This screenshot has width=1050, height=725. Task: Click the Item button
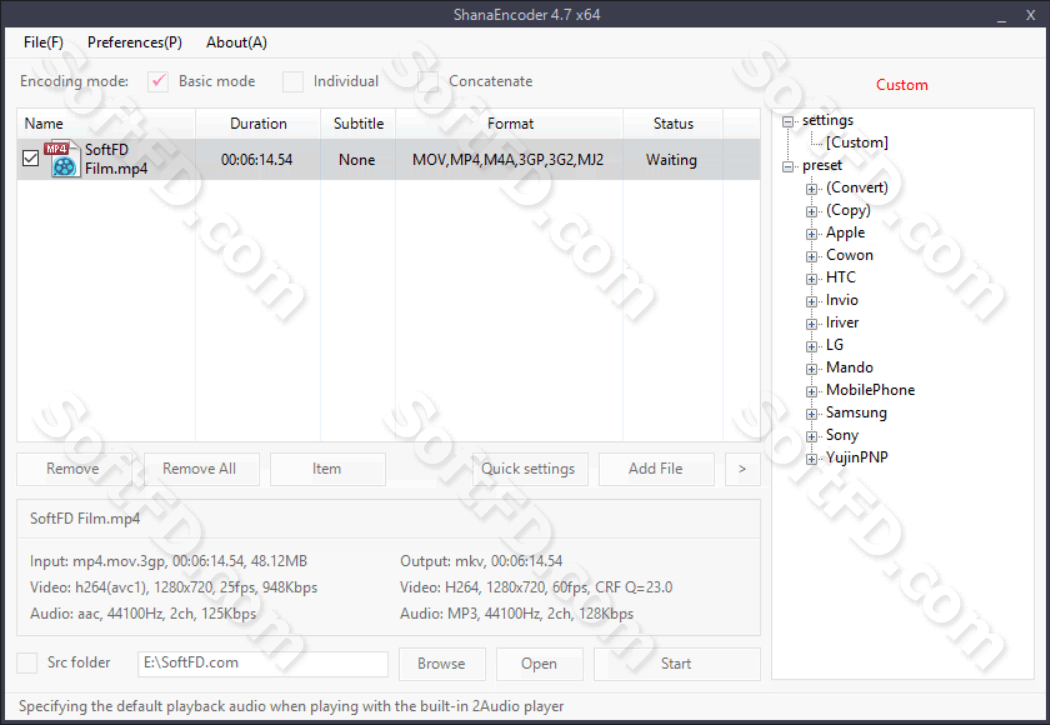click(x=327, y=469)
